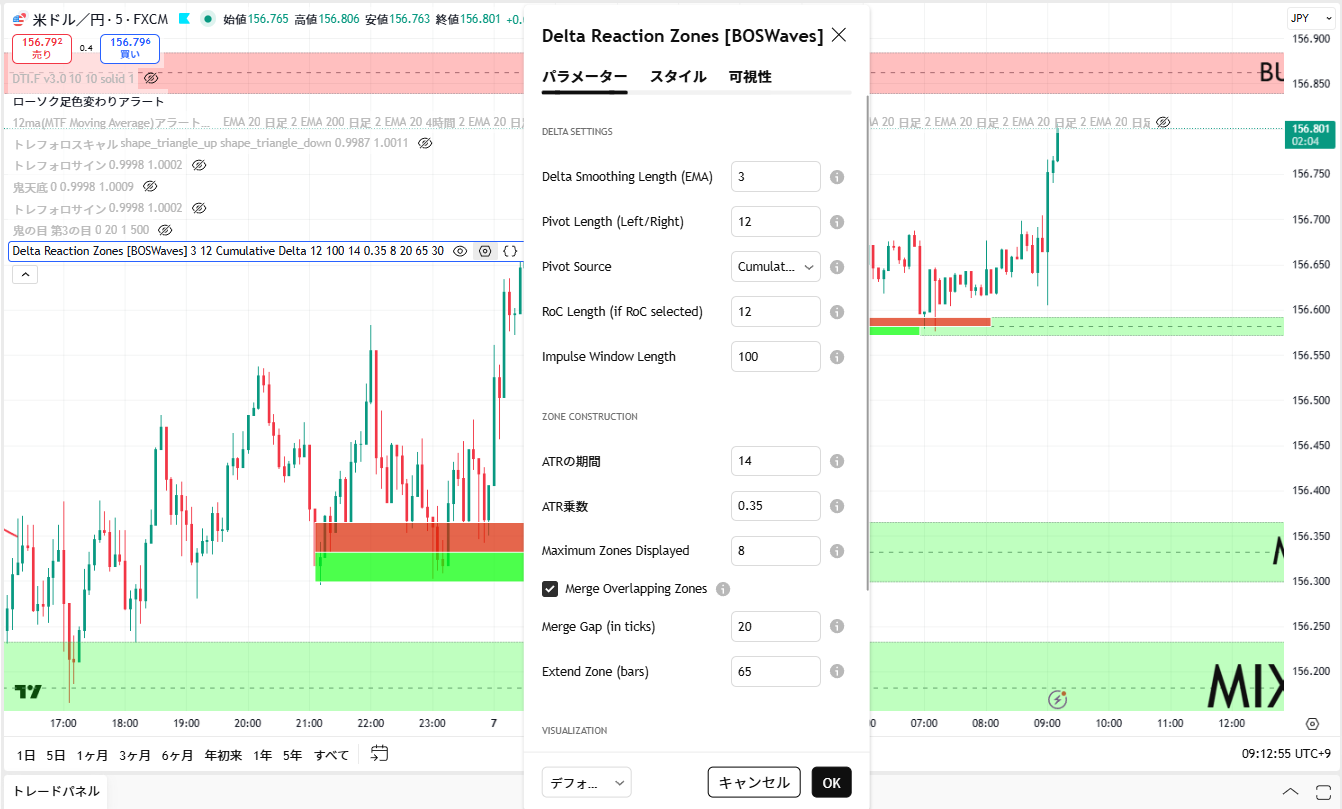
Task: Uncheck Merge Overlapping Zones checkbox
Action: (550, 589)
